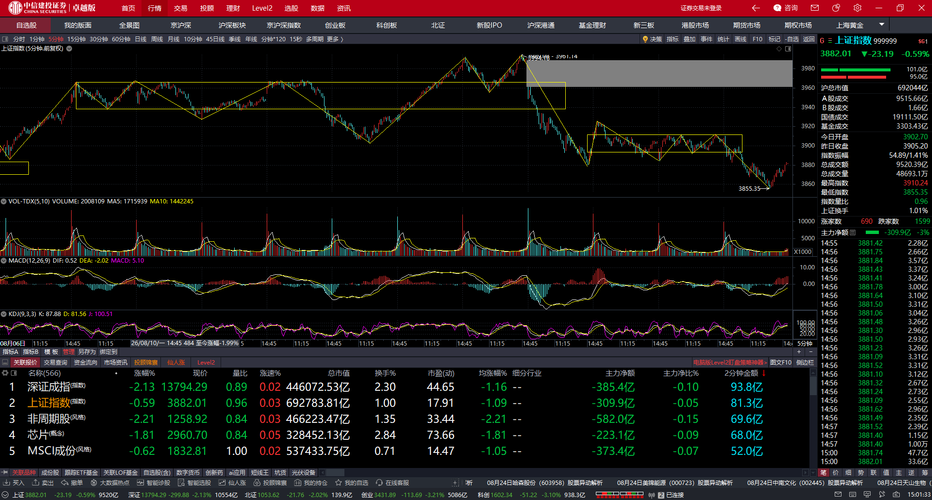Open 统计 statistics in chart toolbar

[x=723, y=39]
